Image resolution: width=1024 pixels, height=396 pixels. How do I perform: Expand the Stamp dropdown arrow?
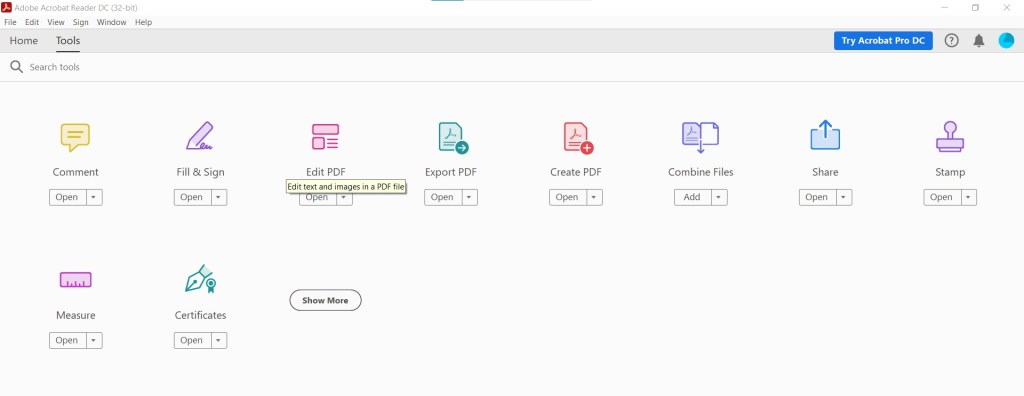tap(969, 197)
